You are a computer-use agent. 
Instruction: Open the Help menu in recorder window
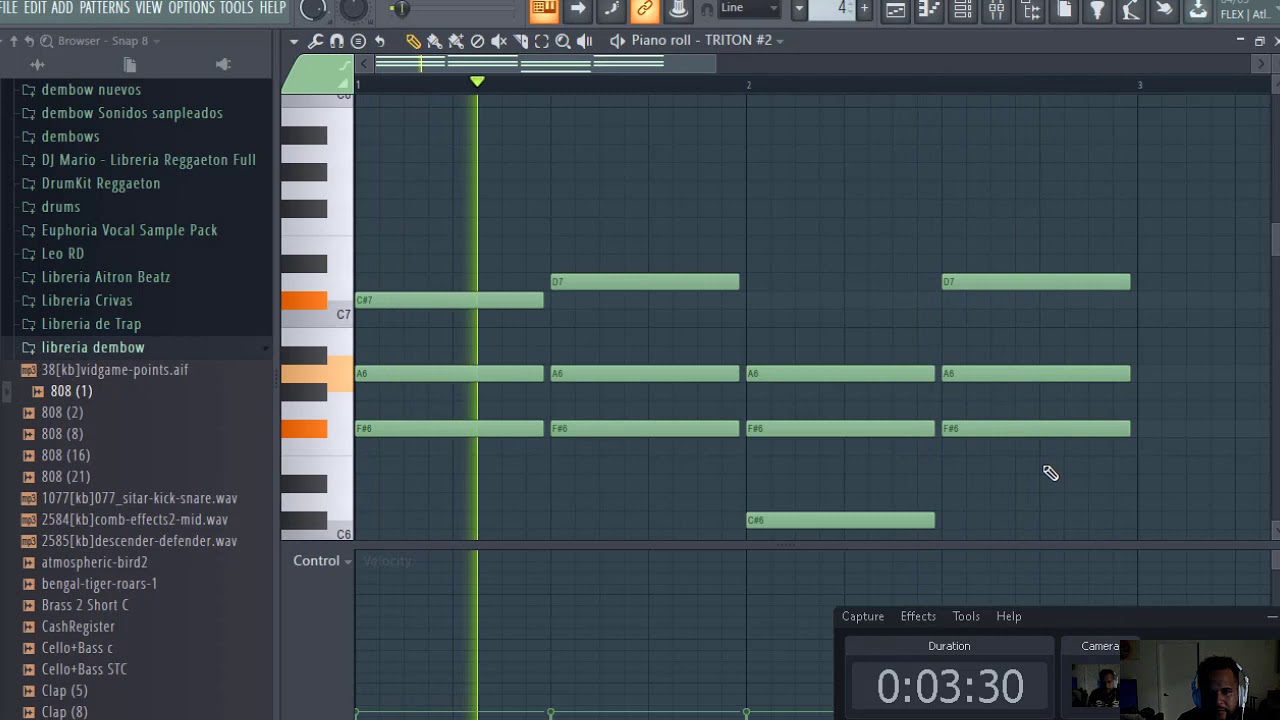click(1009, 616)
